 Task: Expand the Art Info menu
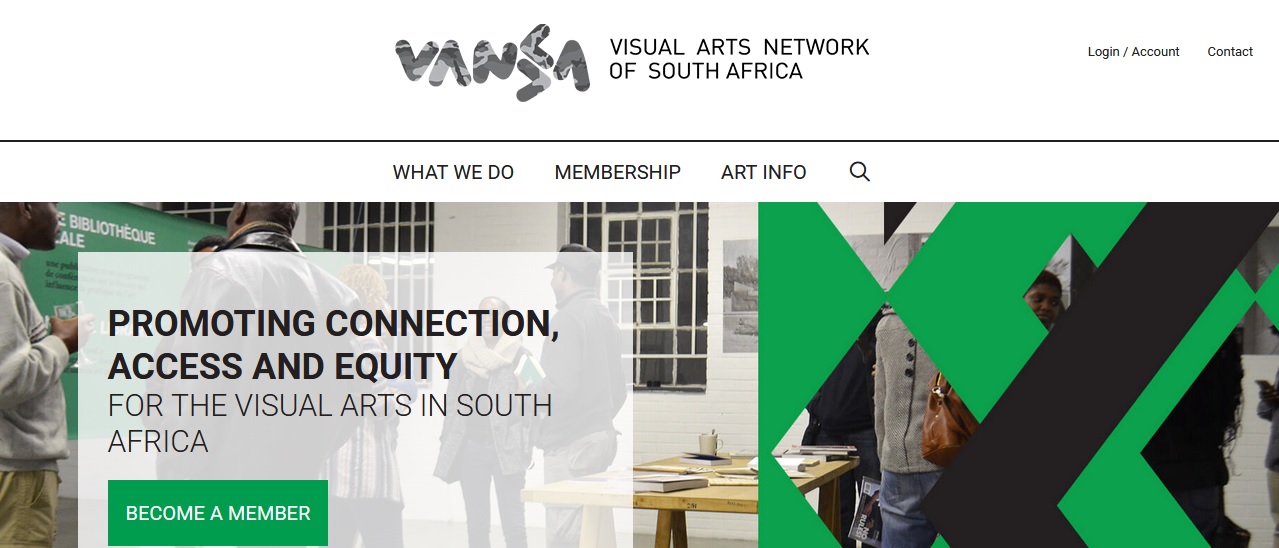(x=763, y=172)
